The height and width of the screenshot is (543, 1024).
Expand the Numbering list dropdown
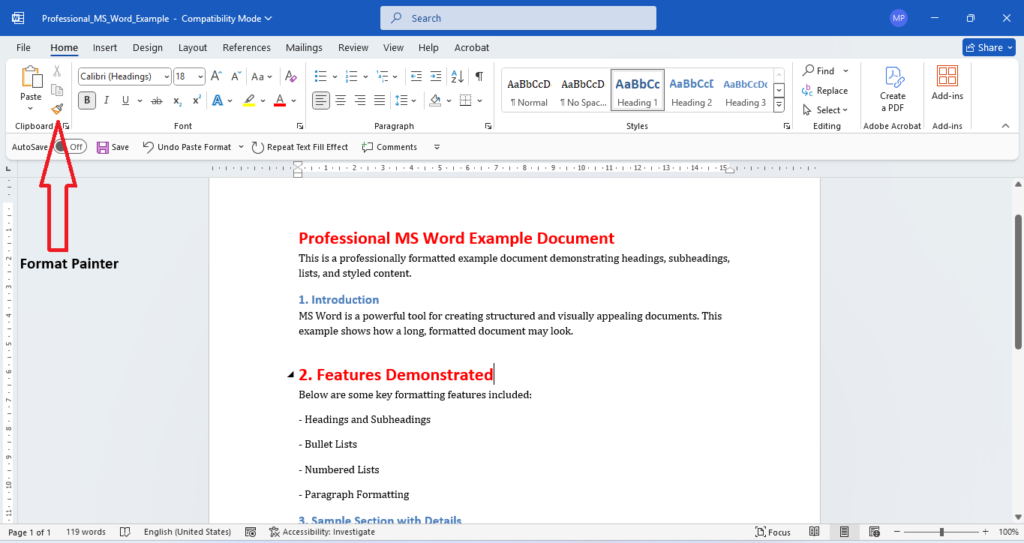pos(366,77)
